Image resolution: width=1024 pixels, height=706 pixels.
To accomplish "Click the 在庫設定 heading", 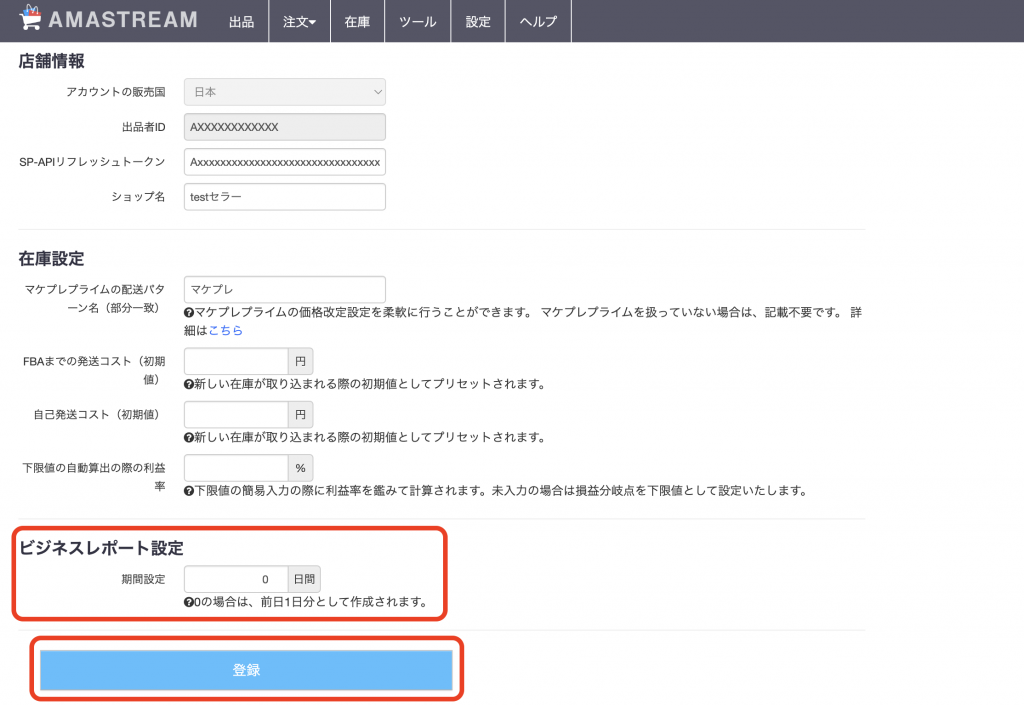I will coord(52,259).
